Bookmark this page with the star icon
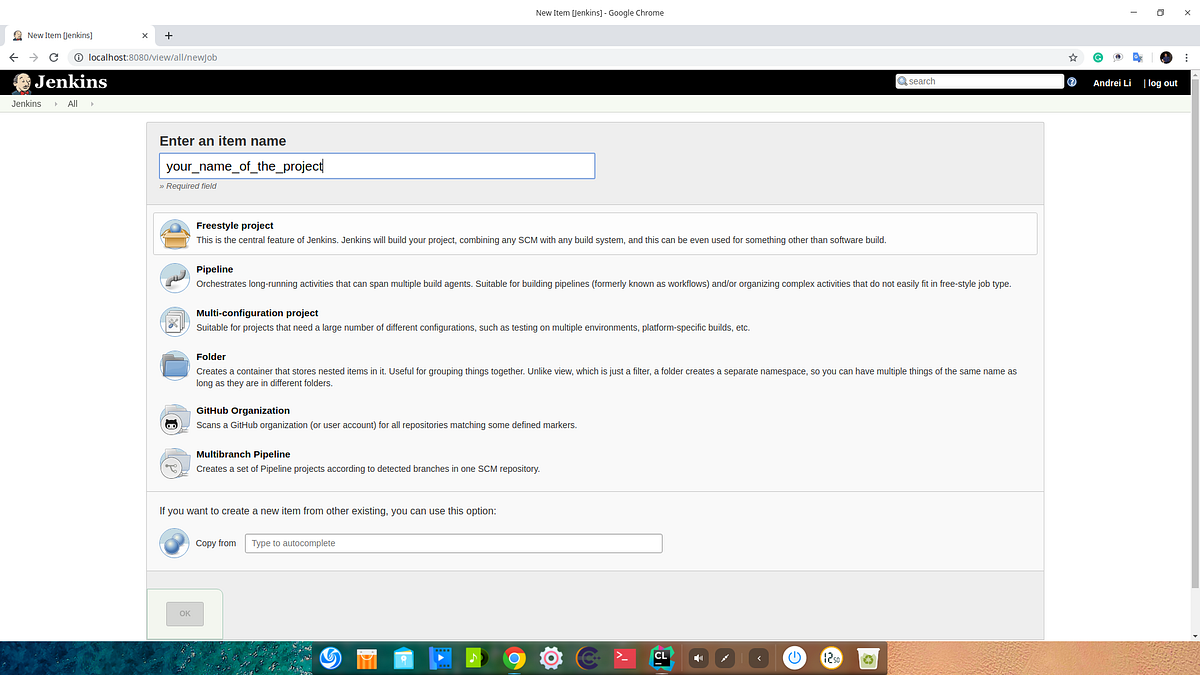Image resolution: width=1200 pixels, height=675 pixels. pos(1073,57)
